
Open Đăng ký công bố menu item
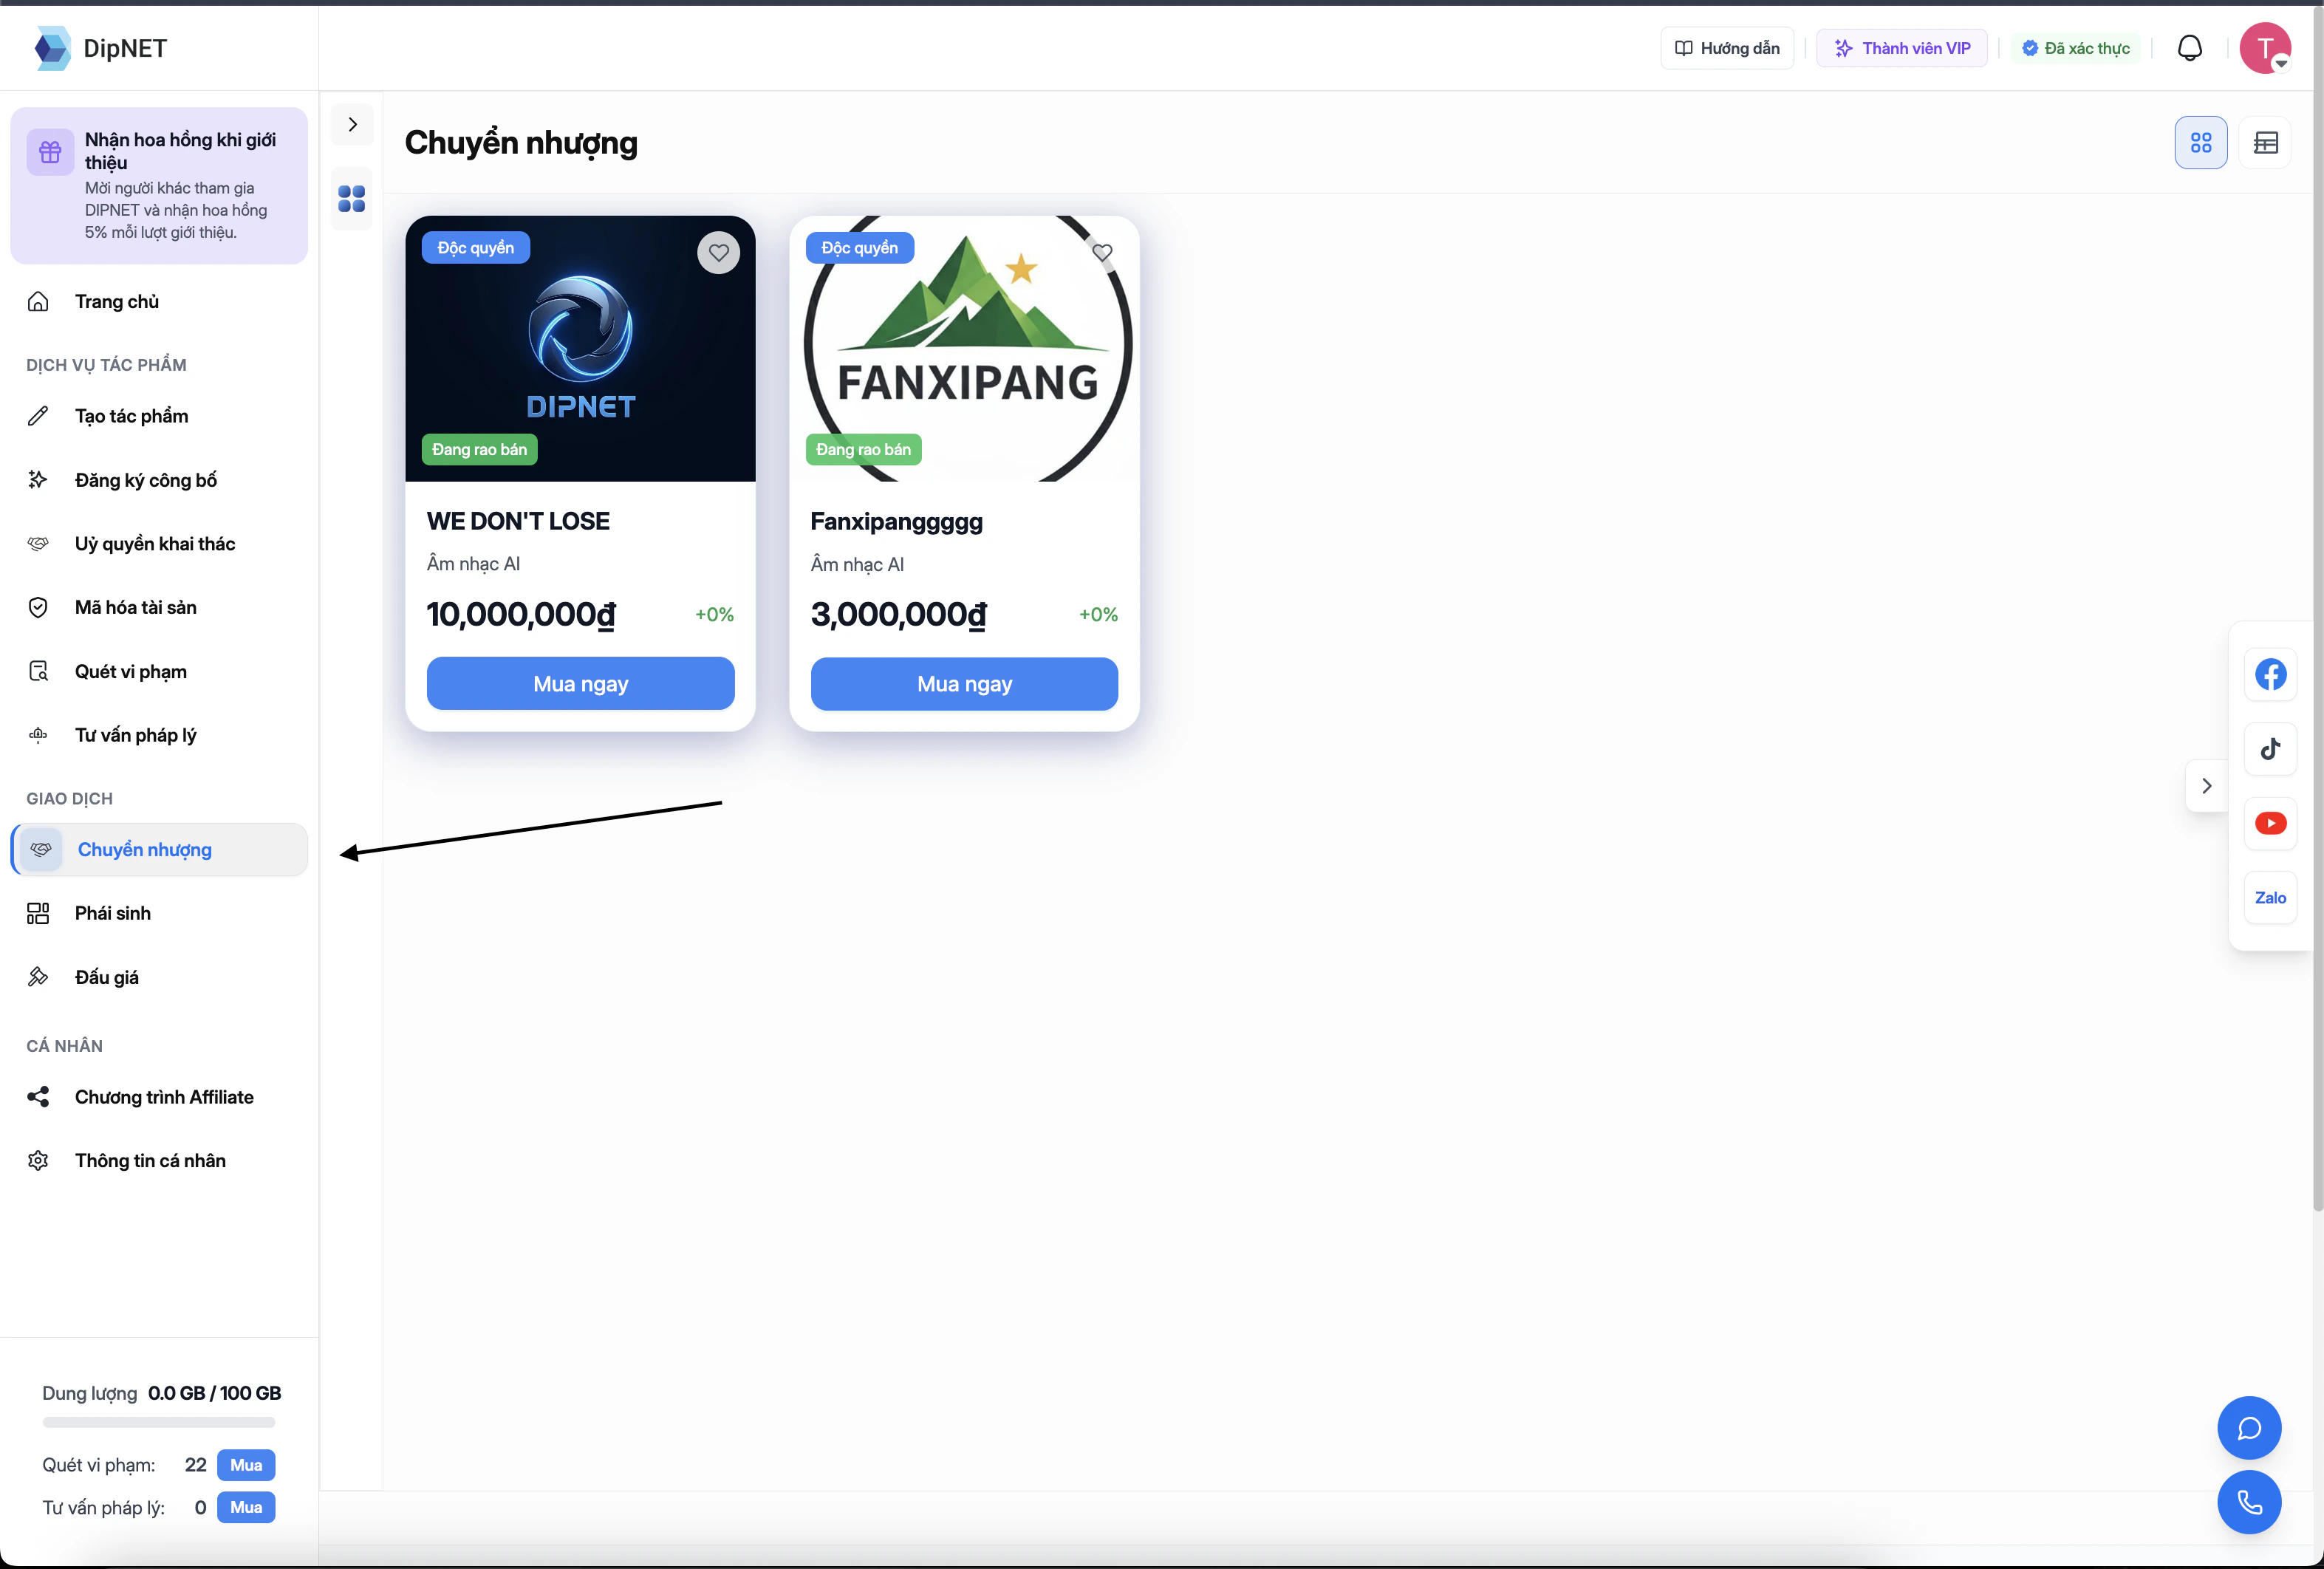click(159, 480)
